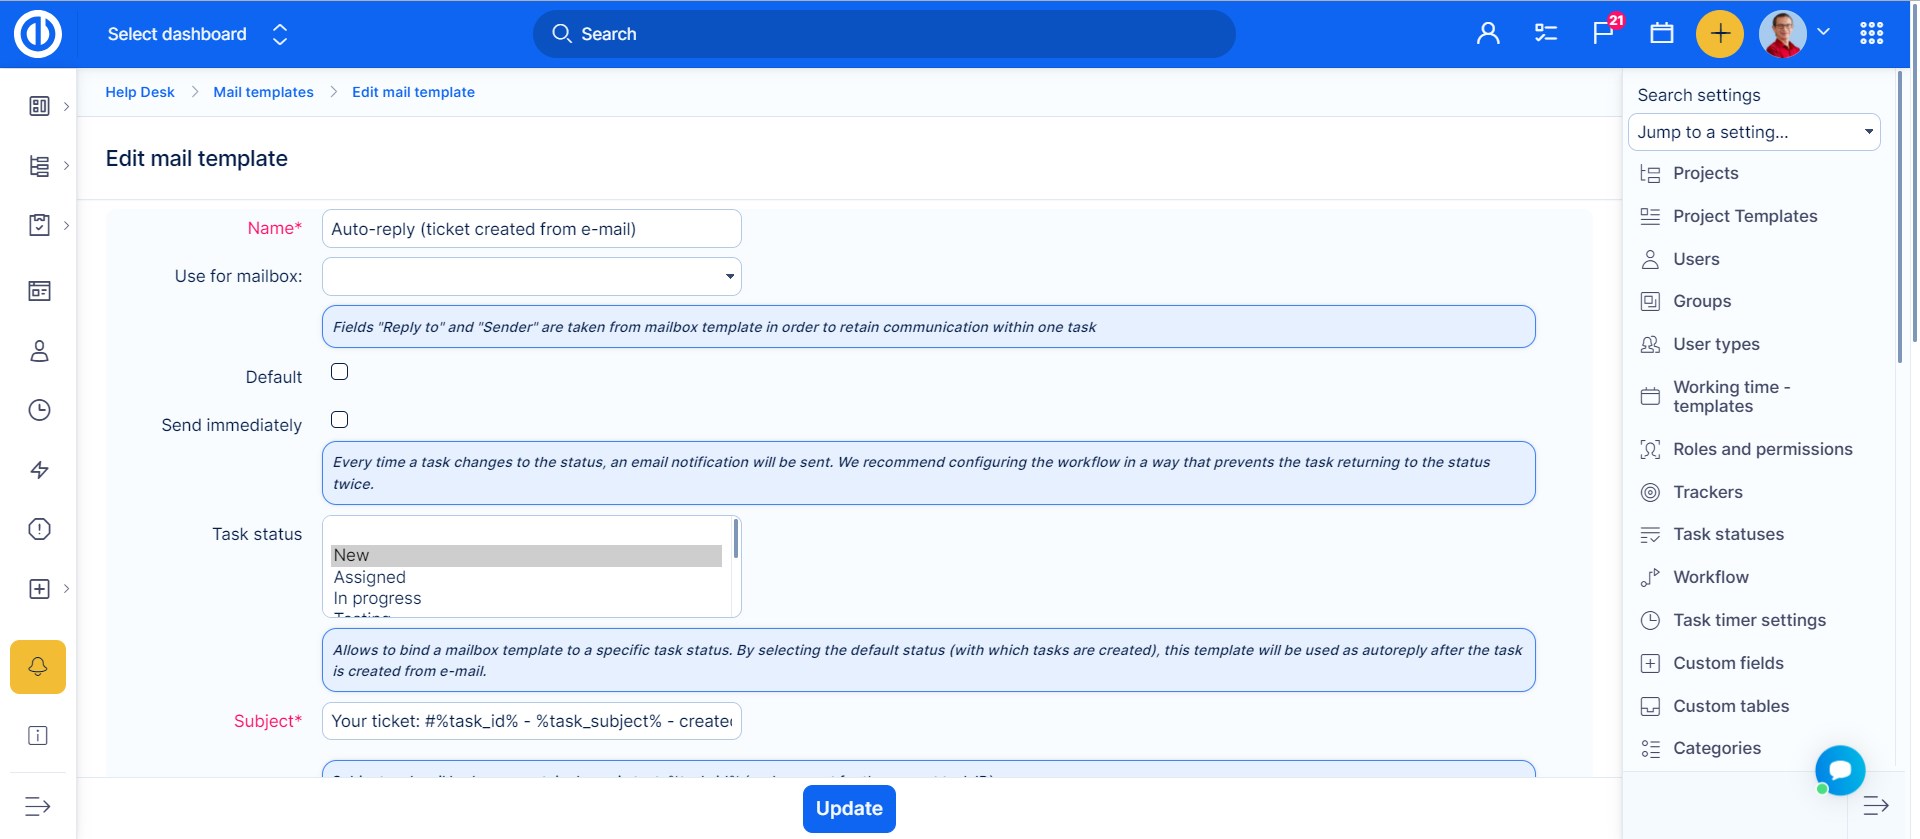Click the yellow bell notification icon in sidebar
The image size is (1920, 839).
click(38, 667)
